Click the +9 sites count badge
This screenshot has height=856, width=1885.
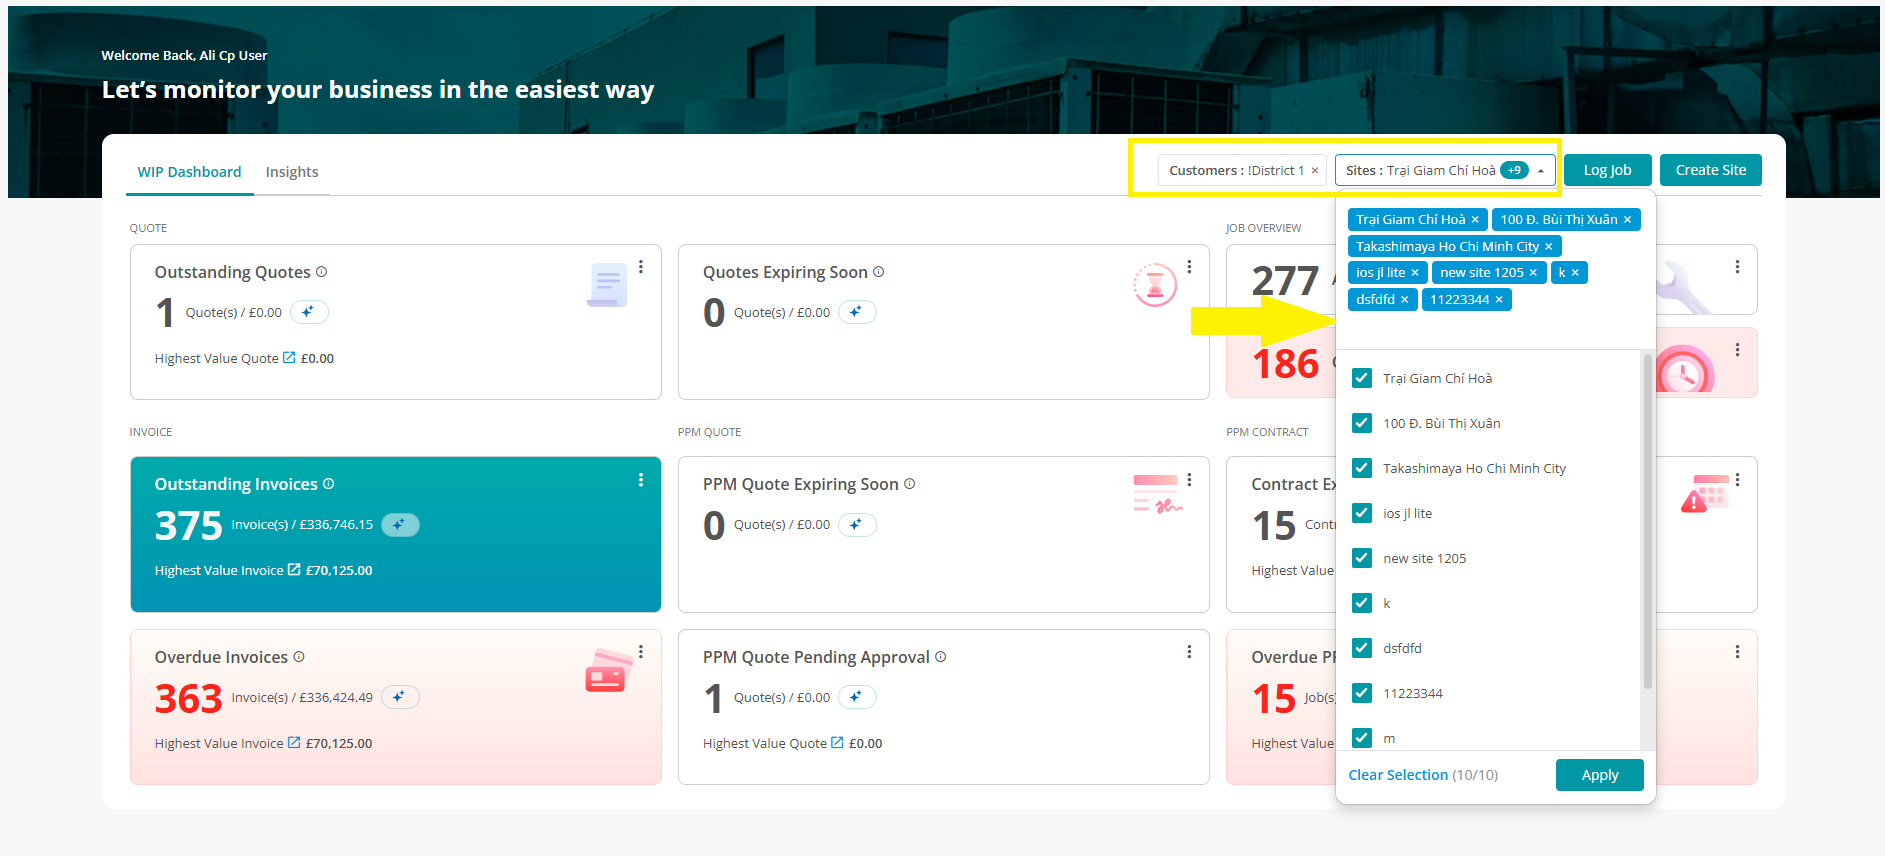click(1514, 171)
